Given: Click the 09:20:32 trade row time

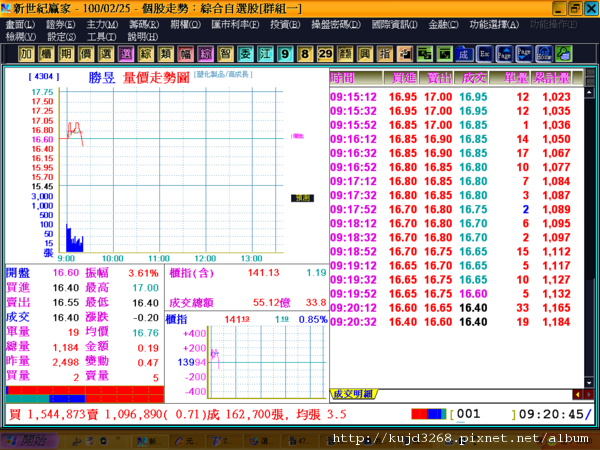Looking at the screenshot, I should pyautogui.click(x=354, y=322).
